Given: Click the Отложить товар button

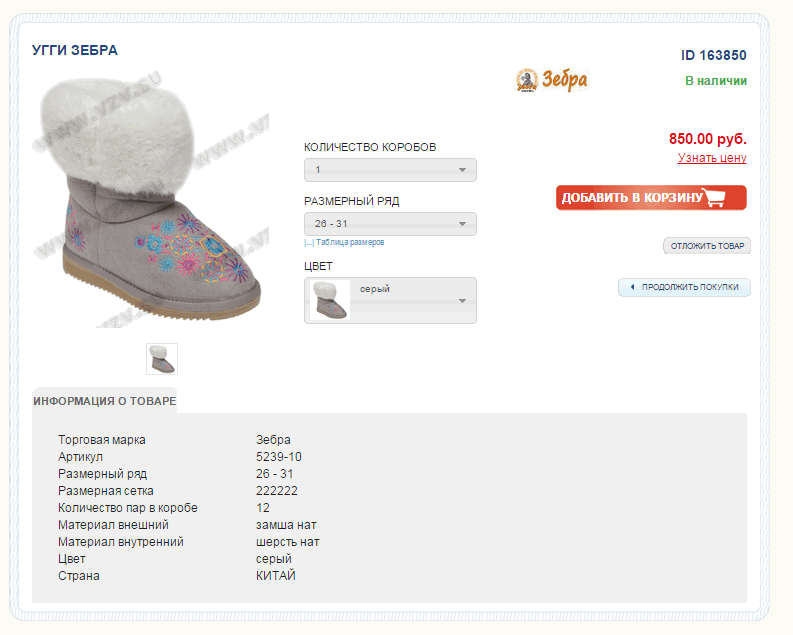Looking at the screenshot, I should click(707, 246).
